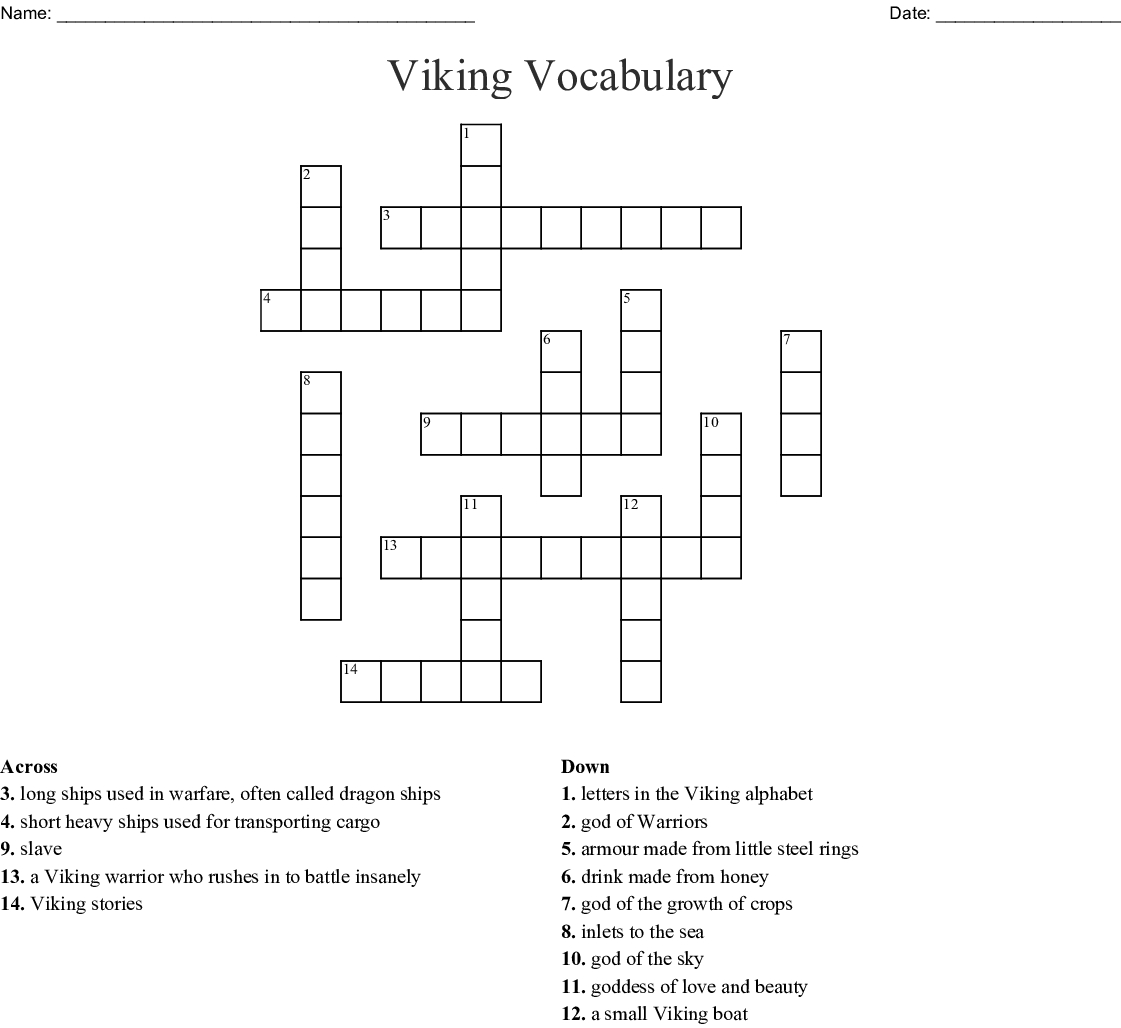The image size is (1121, 1028).
Task: Click the Across heading
Action: point(30,767)
